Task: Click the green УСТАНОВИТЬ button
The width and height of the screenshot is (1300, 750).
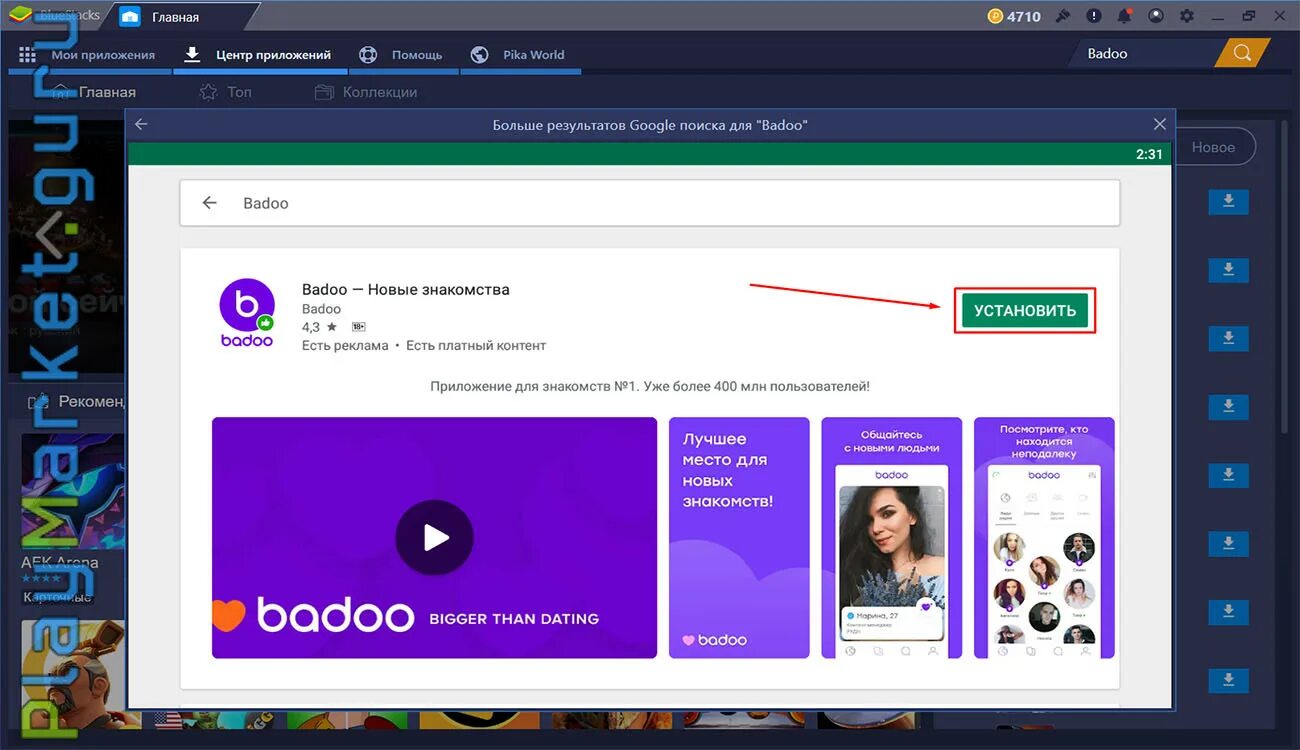Action: tap(1025, 310)
